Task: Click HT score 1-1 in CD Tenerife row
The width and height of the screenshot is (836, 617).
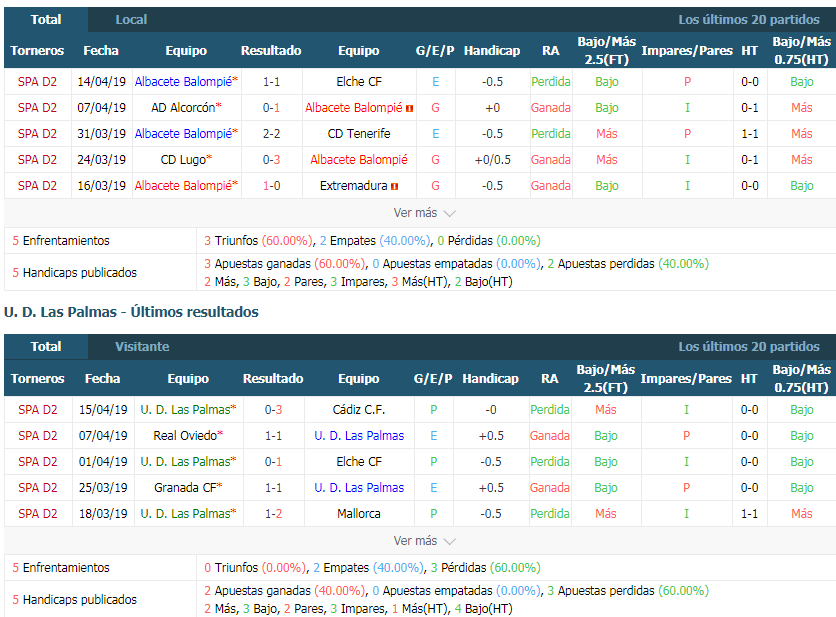Action: pyautogui.click(x=750, y=133)
